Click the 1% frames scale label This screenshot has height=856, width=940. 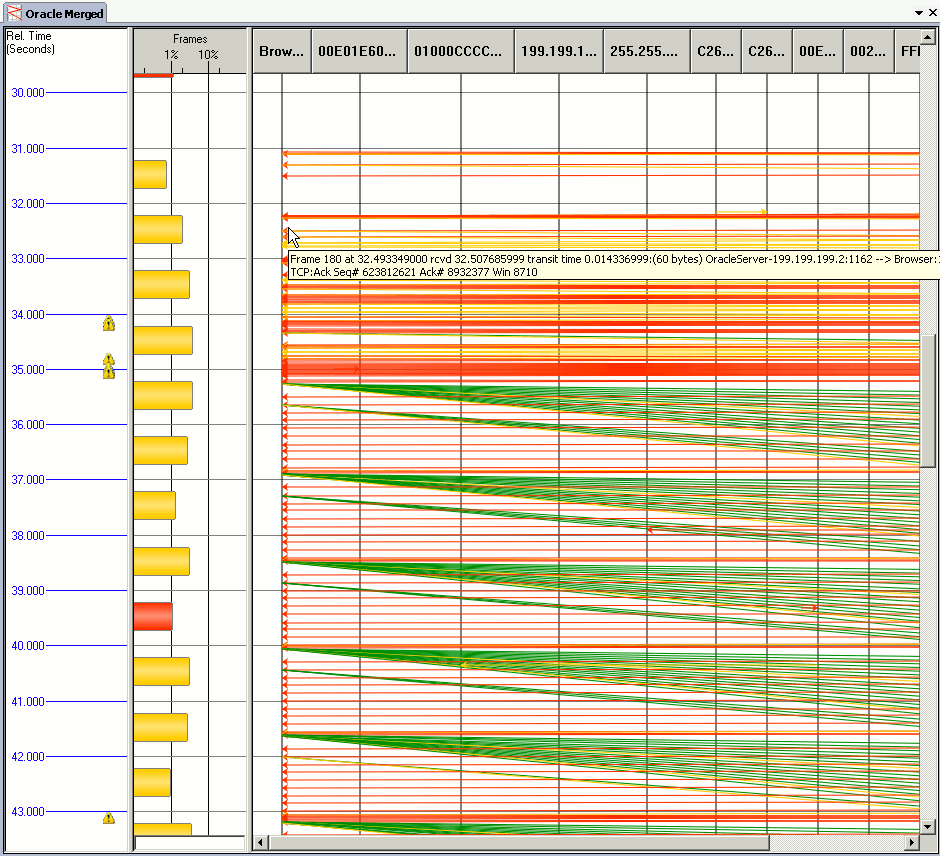pos(171,55)
